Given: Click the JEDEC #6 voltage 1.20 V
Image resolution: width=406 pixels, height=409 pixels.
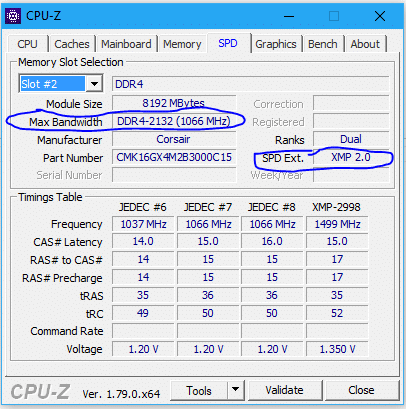Looking at the screenshot, I should pyautogui.click(x=143, y=349).
